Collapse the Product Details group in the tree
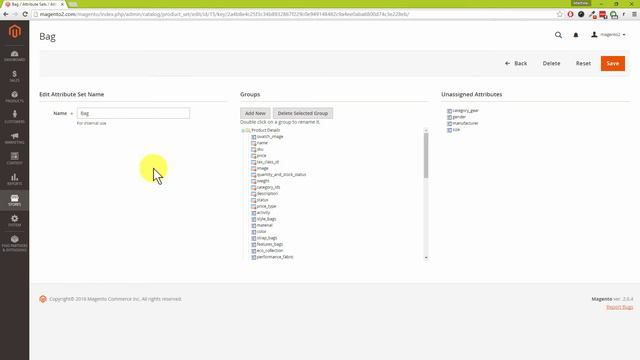Screen dimensions: 640x360 243,130
